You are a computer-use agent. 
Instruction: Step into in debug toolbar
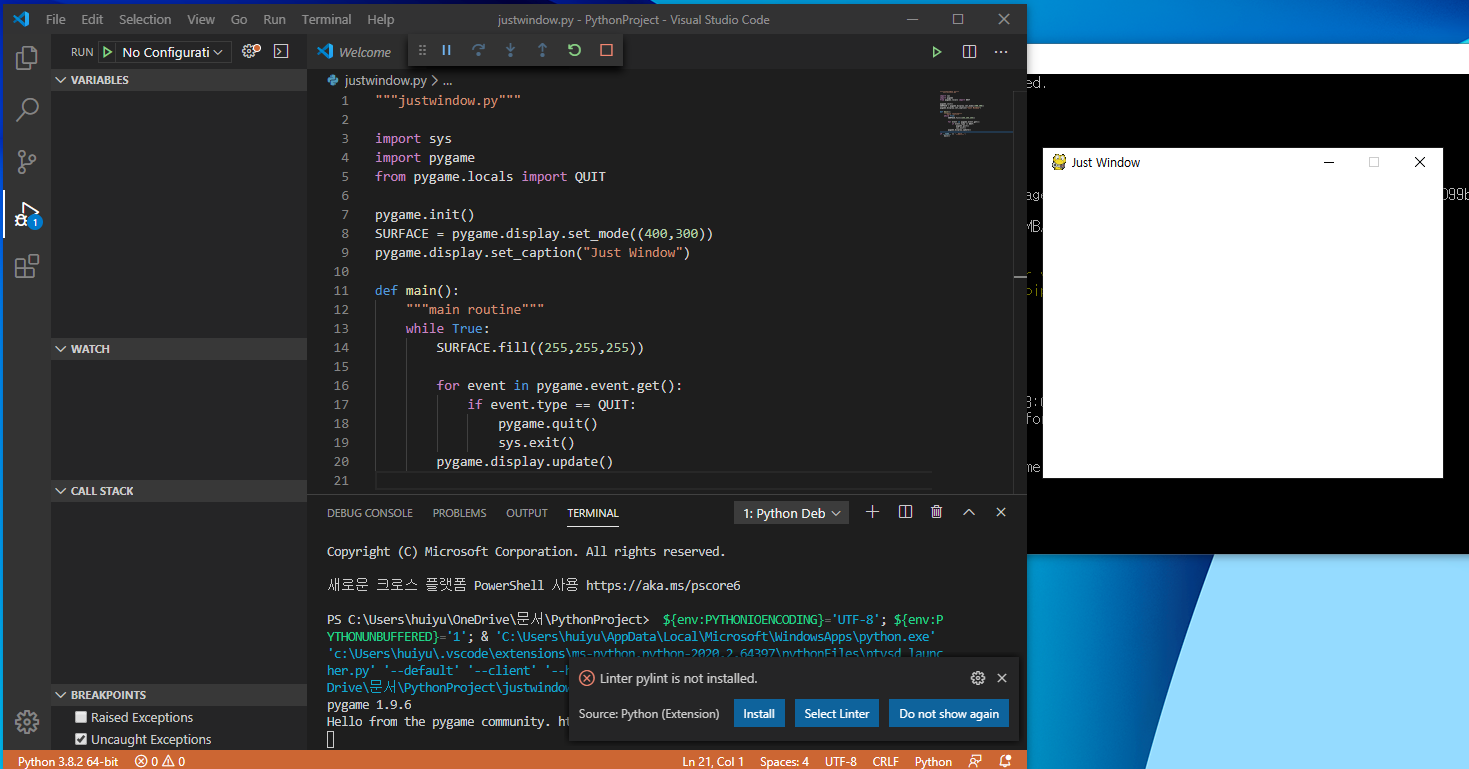[x=511, y=50]
